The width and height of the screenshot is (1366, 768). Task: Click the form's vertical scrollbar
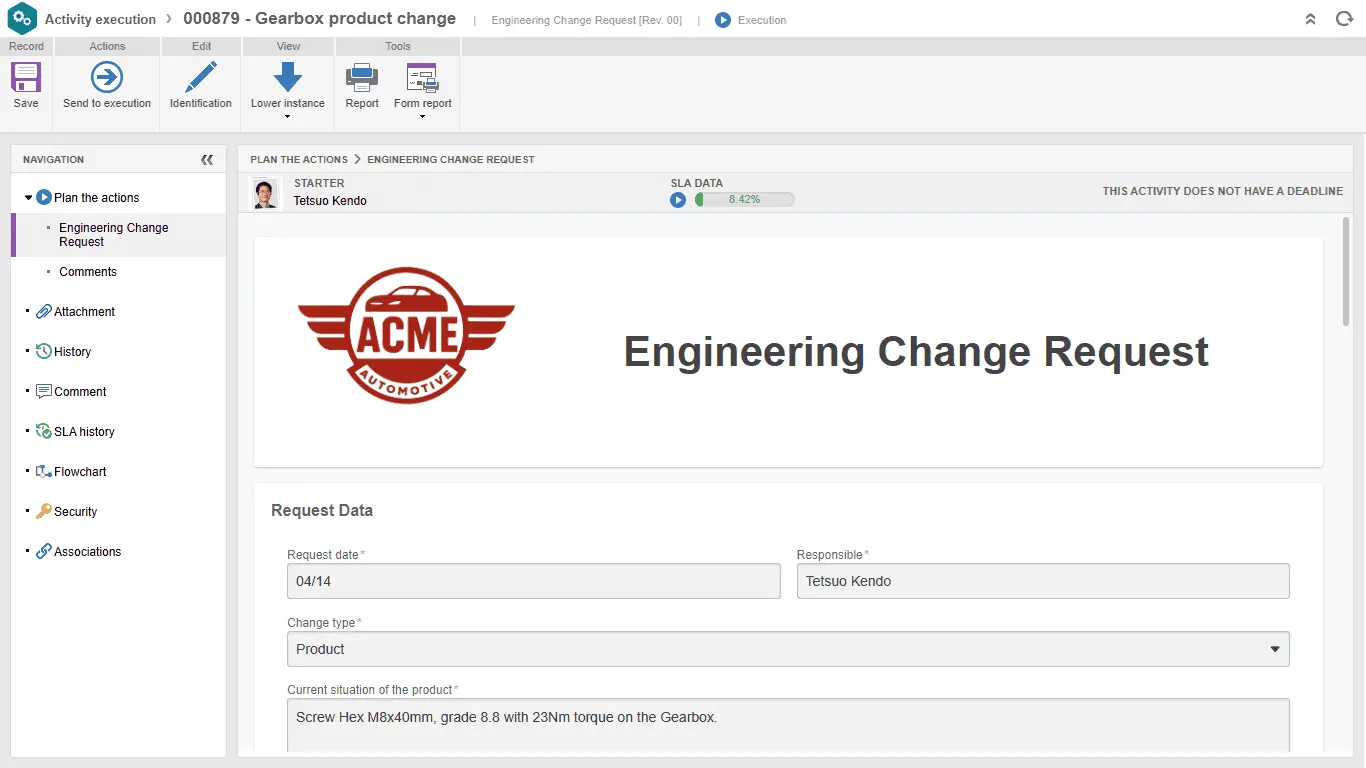coord(1346,270)
